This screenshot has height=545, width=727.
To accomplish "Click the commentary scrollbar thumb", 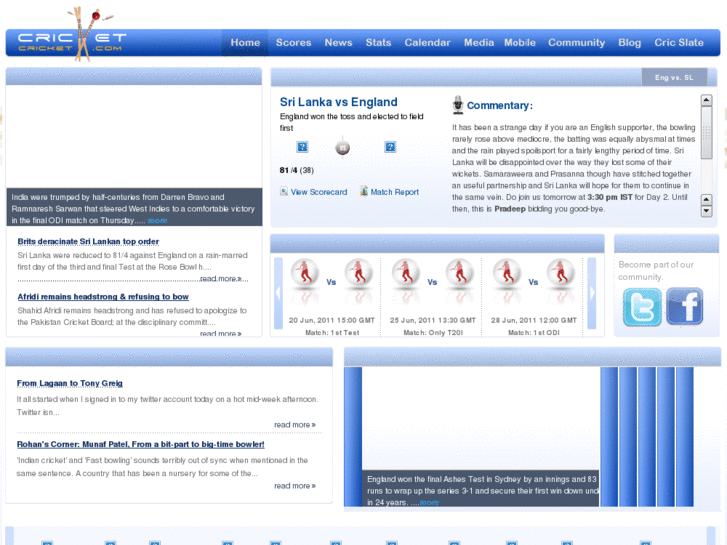I will [706, 133].
